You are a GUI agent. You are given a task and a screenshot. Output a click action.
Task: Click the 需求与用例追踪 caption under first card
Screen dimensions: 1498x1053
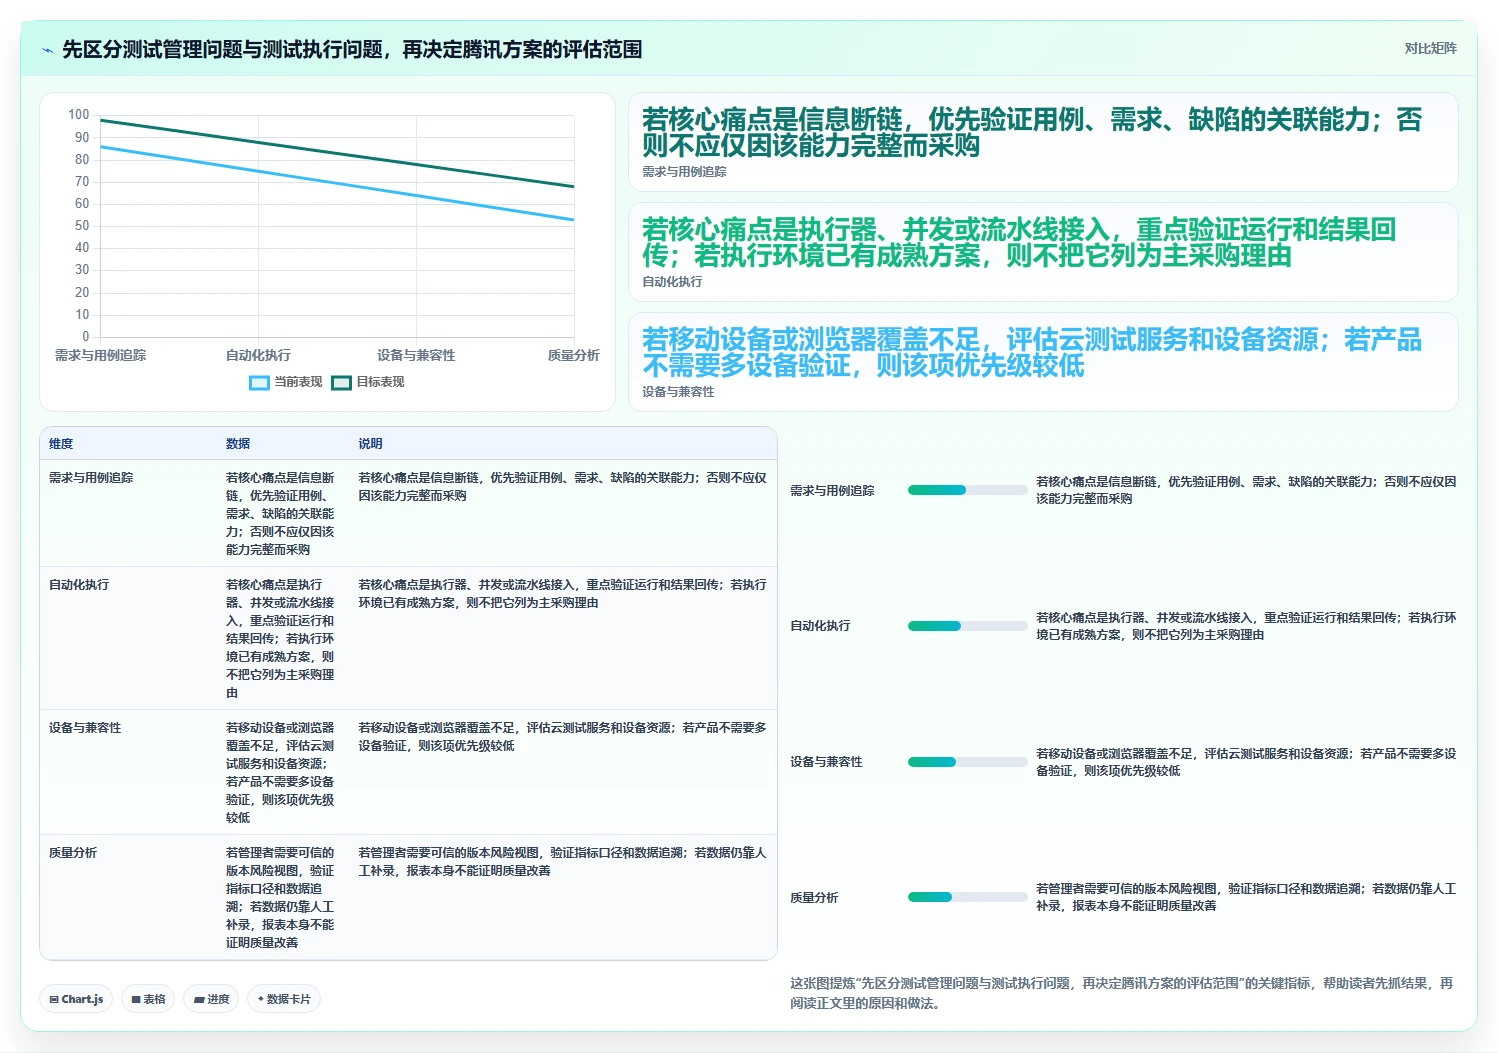coord(684,172)
